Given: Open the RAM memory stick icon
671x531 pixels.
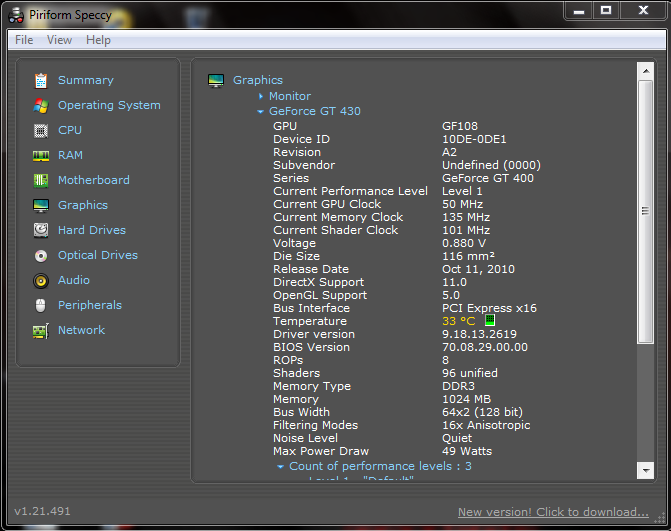Looking at the screenshot, I should coord(41,155).
